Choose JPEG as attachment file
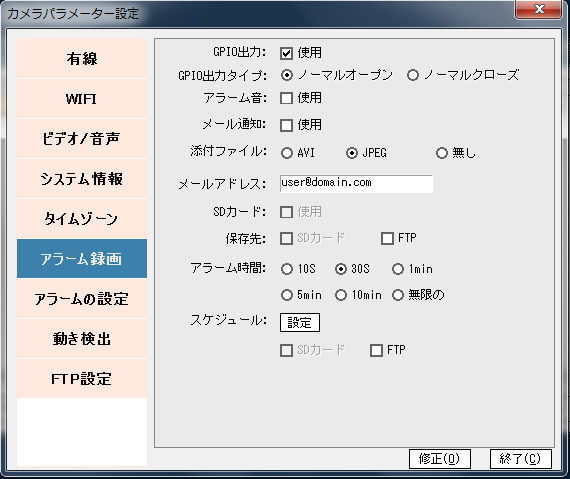570x479 pixels. click(352, 153)
